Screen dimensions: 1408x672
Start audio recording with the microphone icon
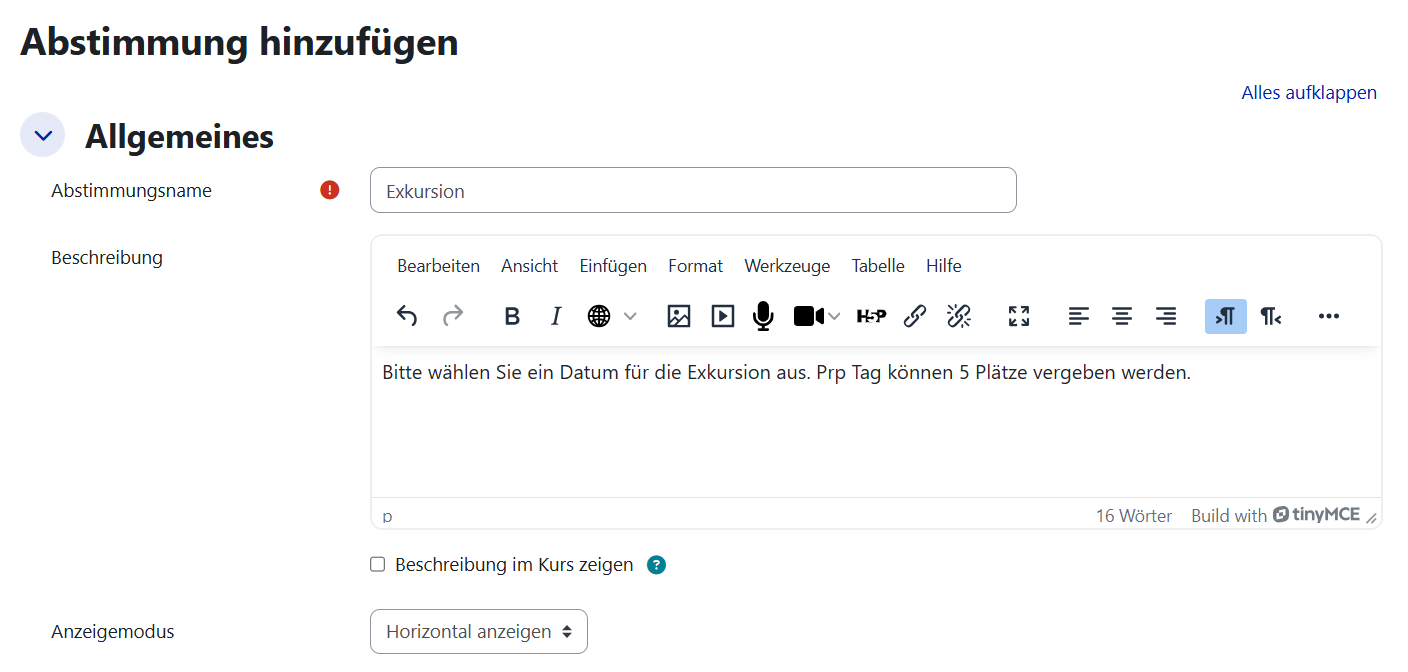763,316
